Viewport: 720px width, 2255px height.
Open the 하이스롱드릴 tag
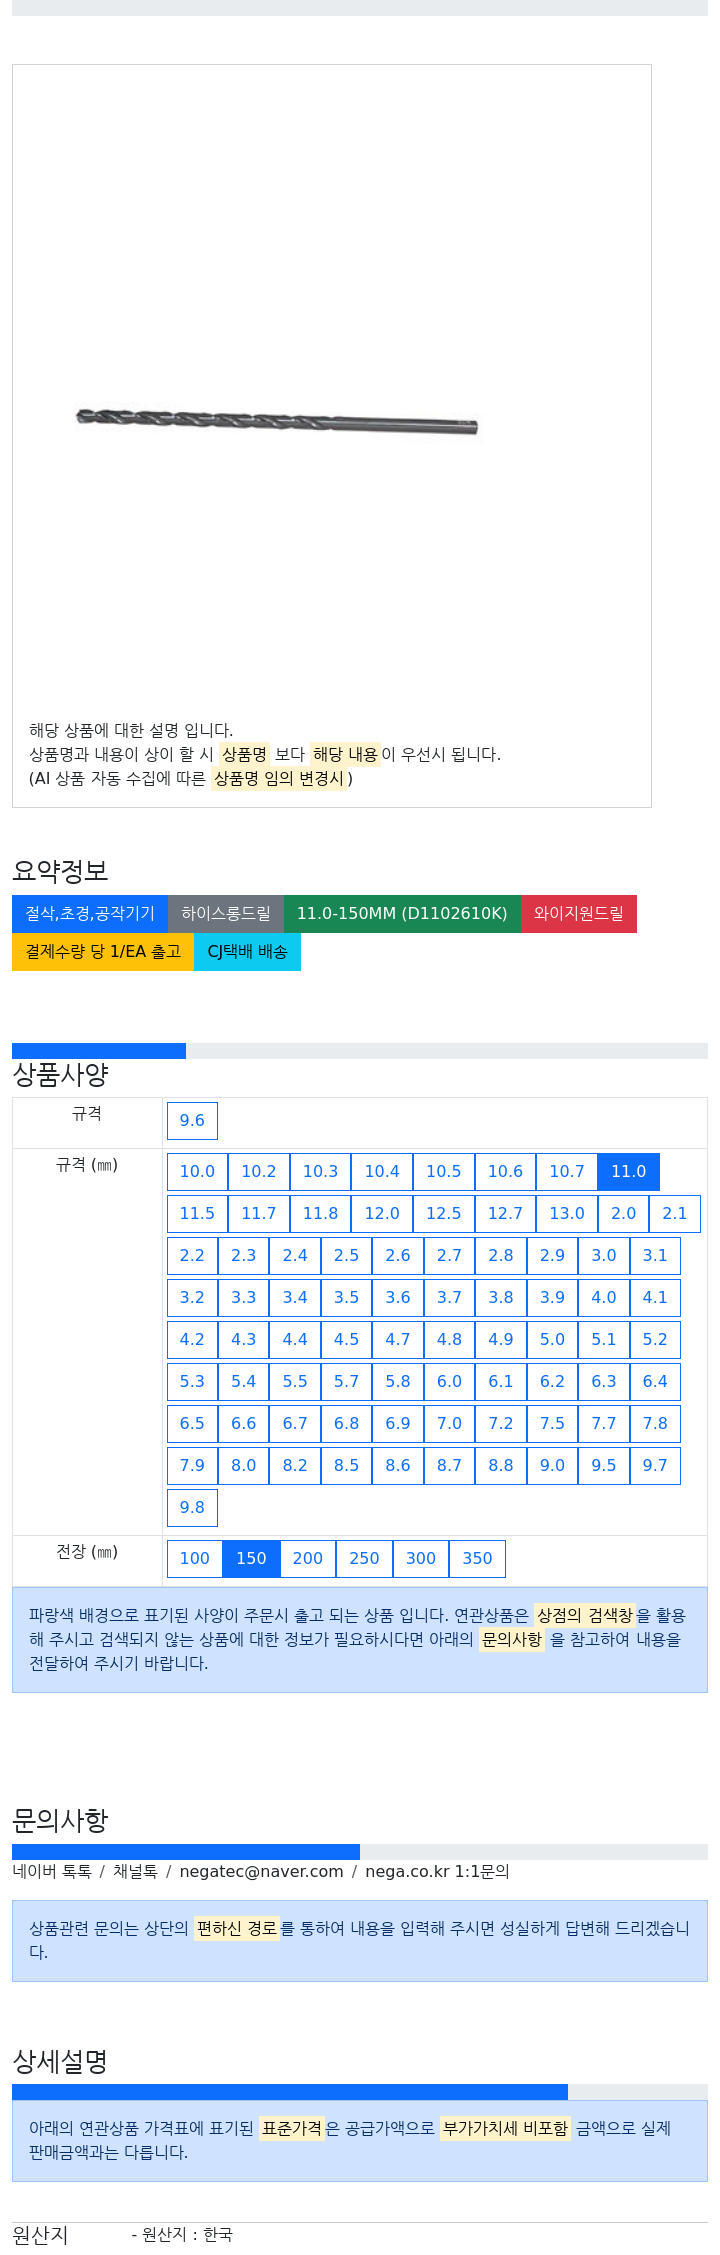226,913
